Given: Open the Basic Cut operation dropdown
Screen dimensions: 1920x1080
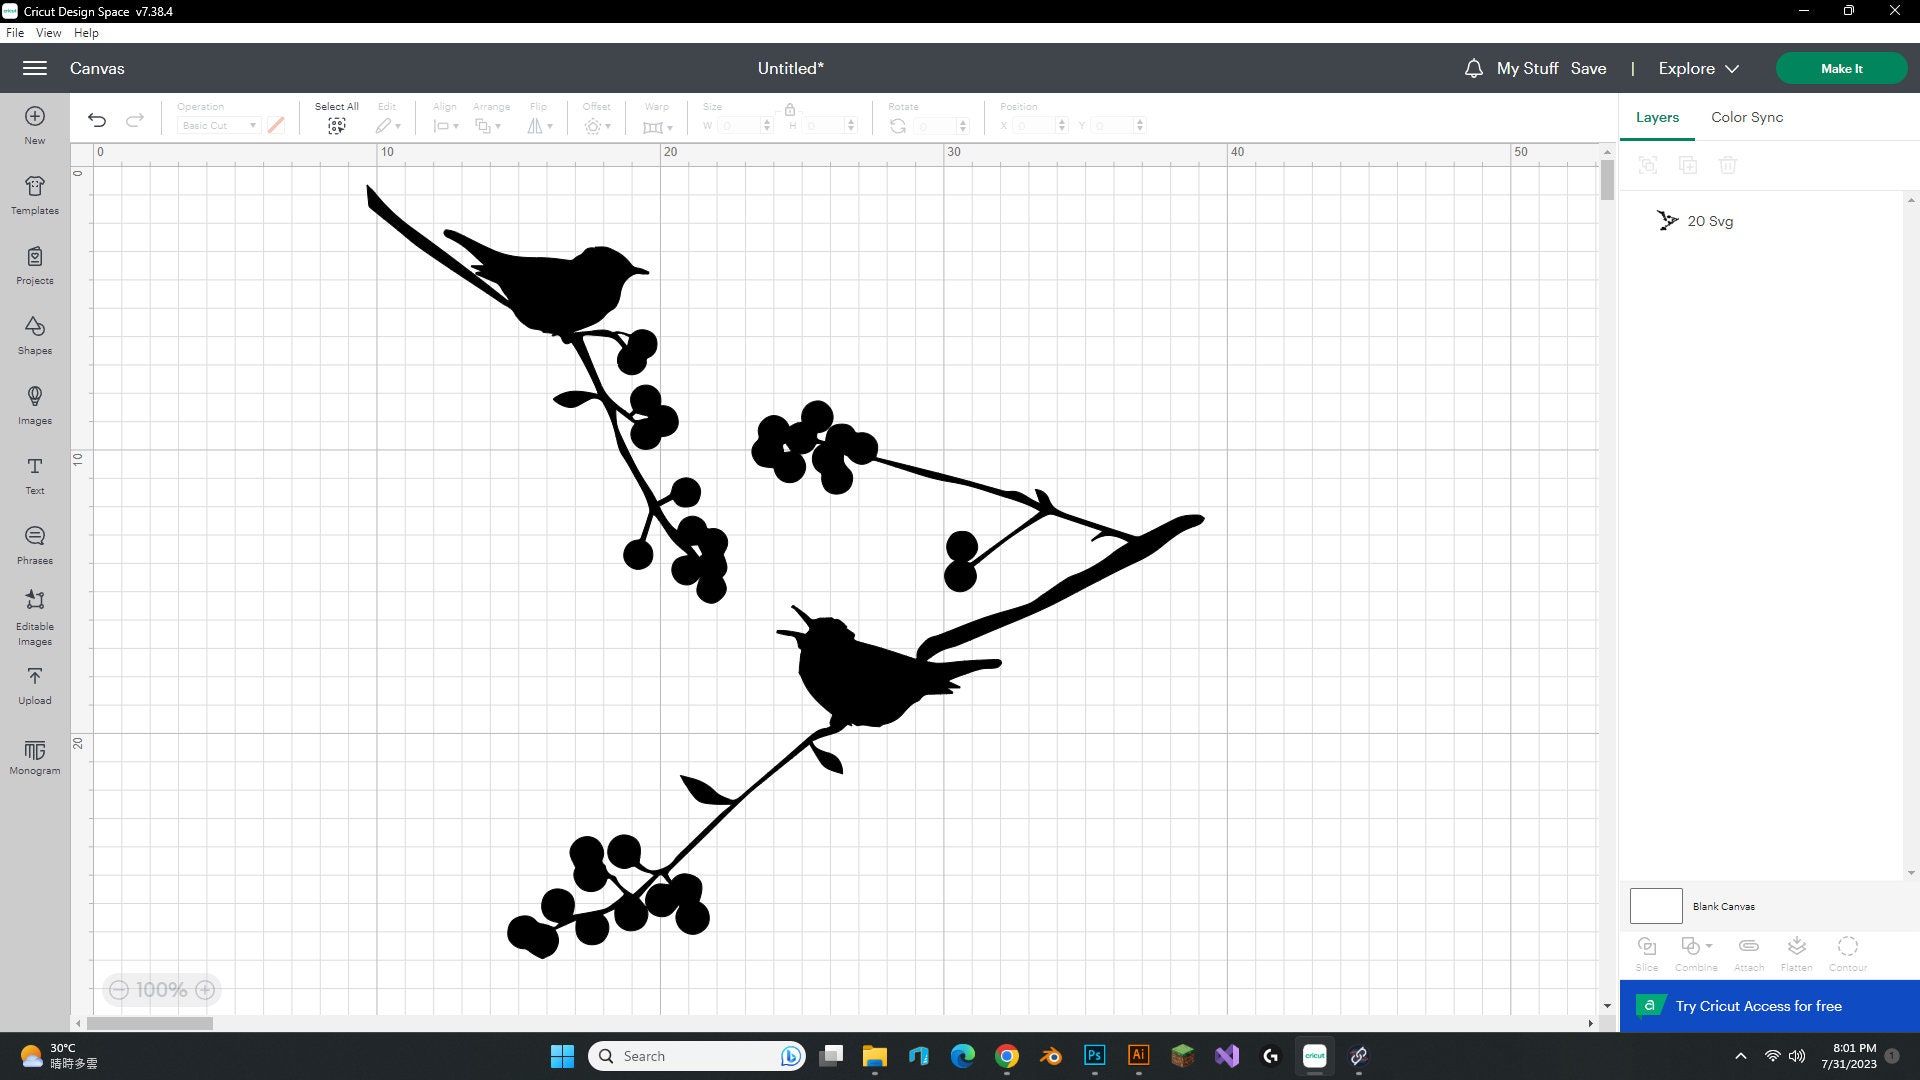Looking at the screenshot, I should point(218,125).
